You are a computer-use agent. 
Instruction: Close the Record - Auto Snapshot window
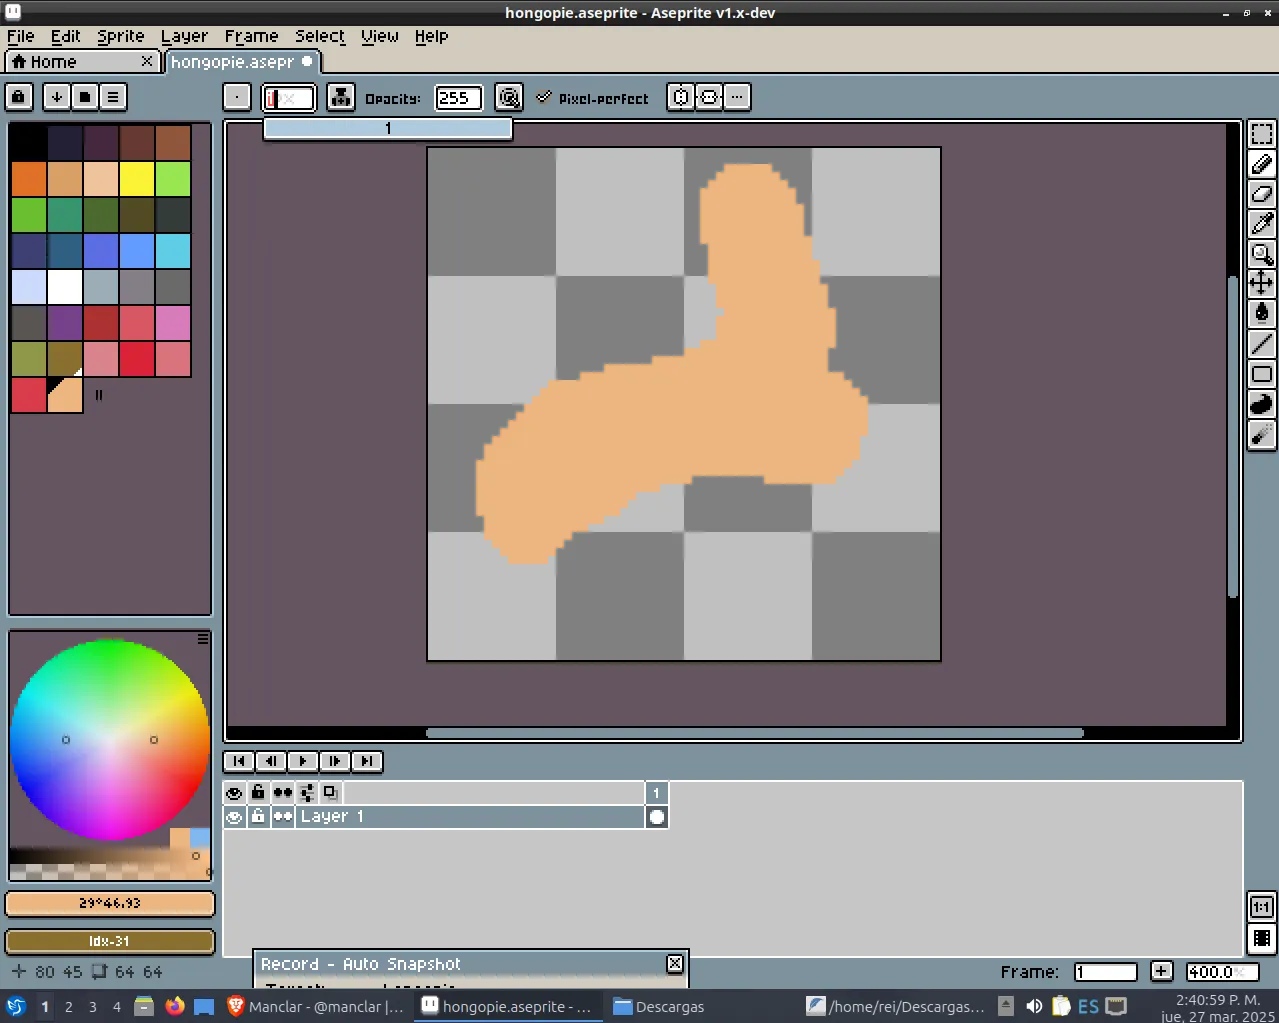point(675,964)
